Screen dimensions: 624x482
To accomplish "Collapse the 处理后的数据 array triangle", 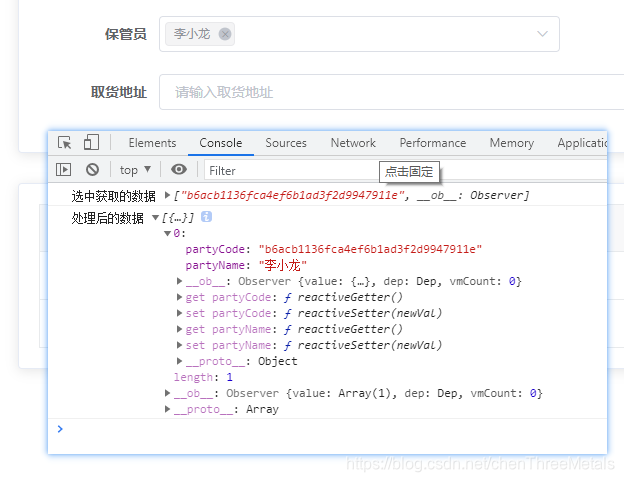I will (156, 218).
